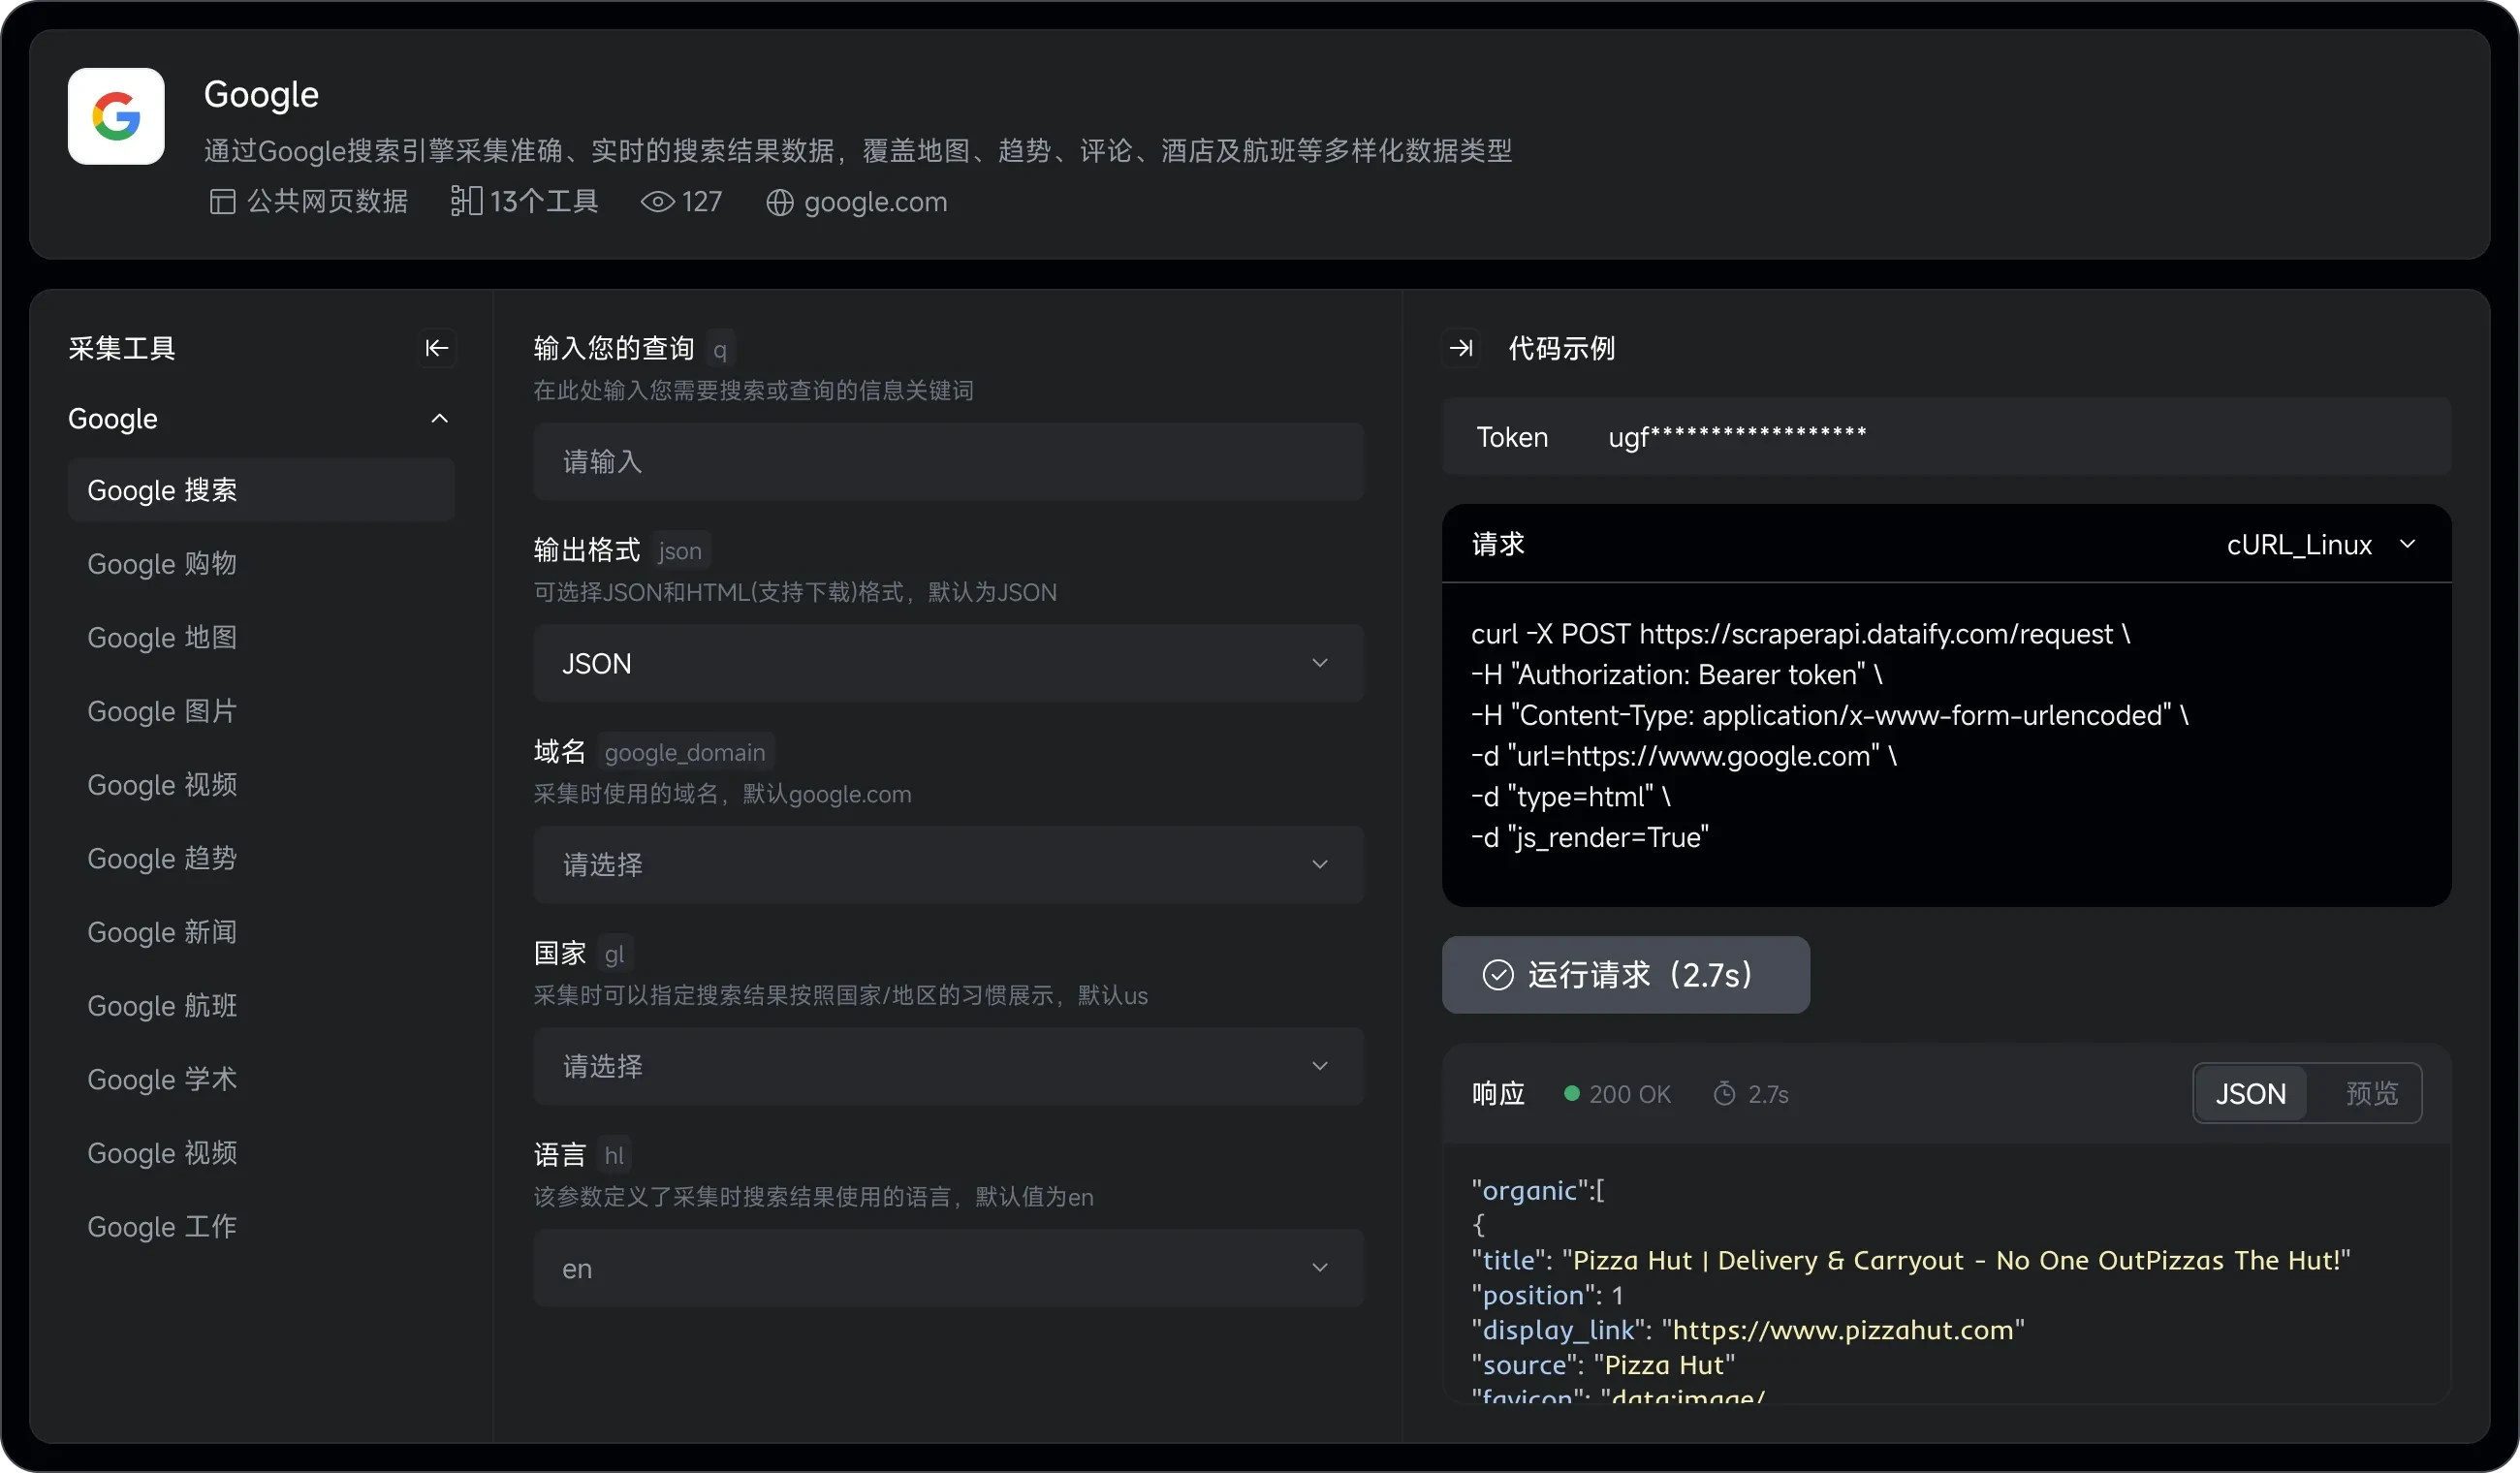This screenshot has height=1473, width=2520.
Task: Select Google 购物 in the sidebar
Action: coord(161,563)
